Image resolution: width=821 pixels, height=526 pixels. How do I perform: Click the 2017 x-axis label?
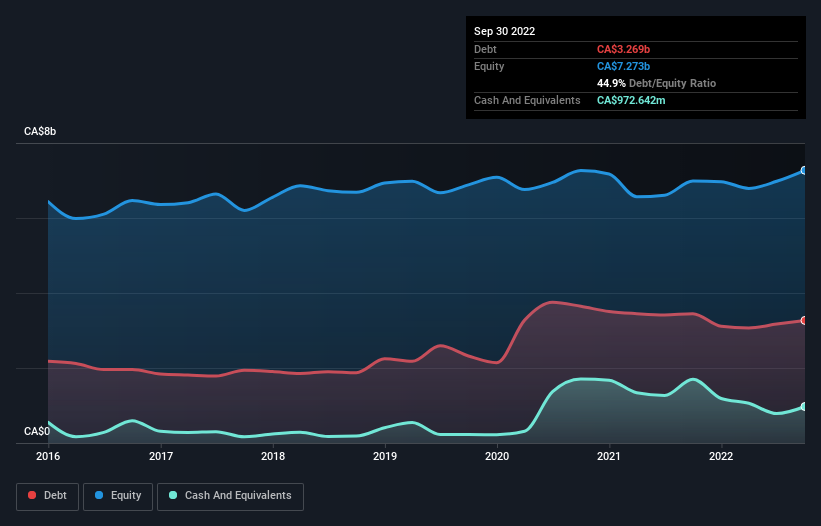point(161,456)
